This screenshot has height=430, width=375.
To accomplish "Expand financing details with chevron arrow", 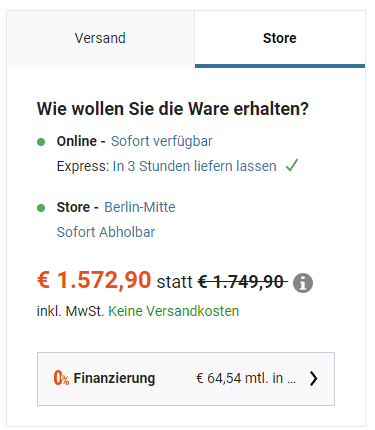I will tap(313, 379).
